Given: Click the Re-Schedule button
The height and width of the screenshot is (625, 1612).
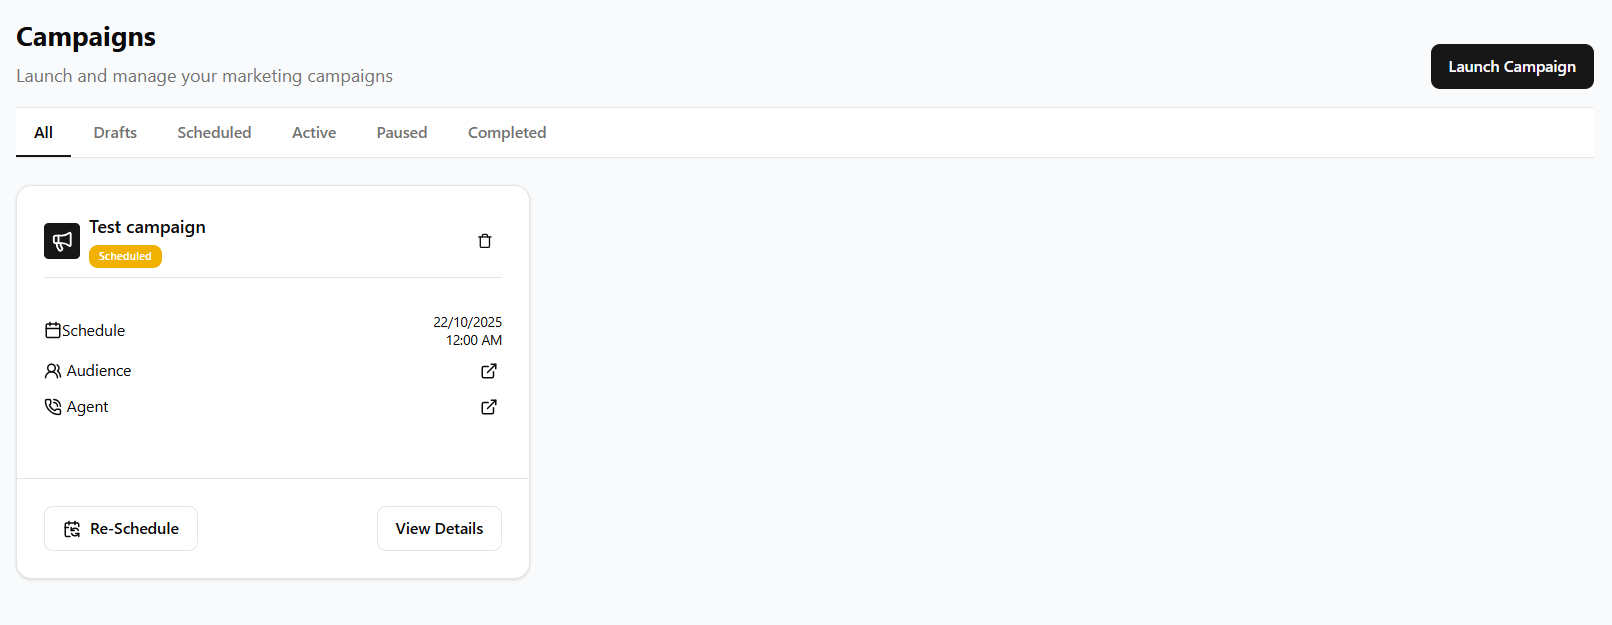Looking at the screenshot, I should (121, 528).
